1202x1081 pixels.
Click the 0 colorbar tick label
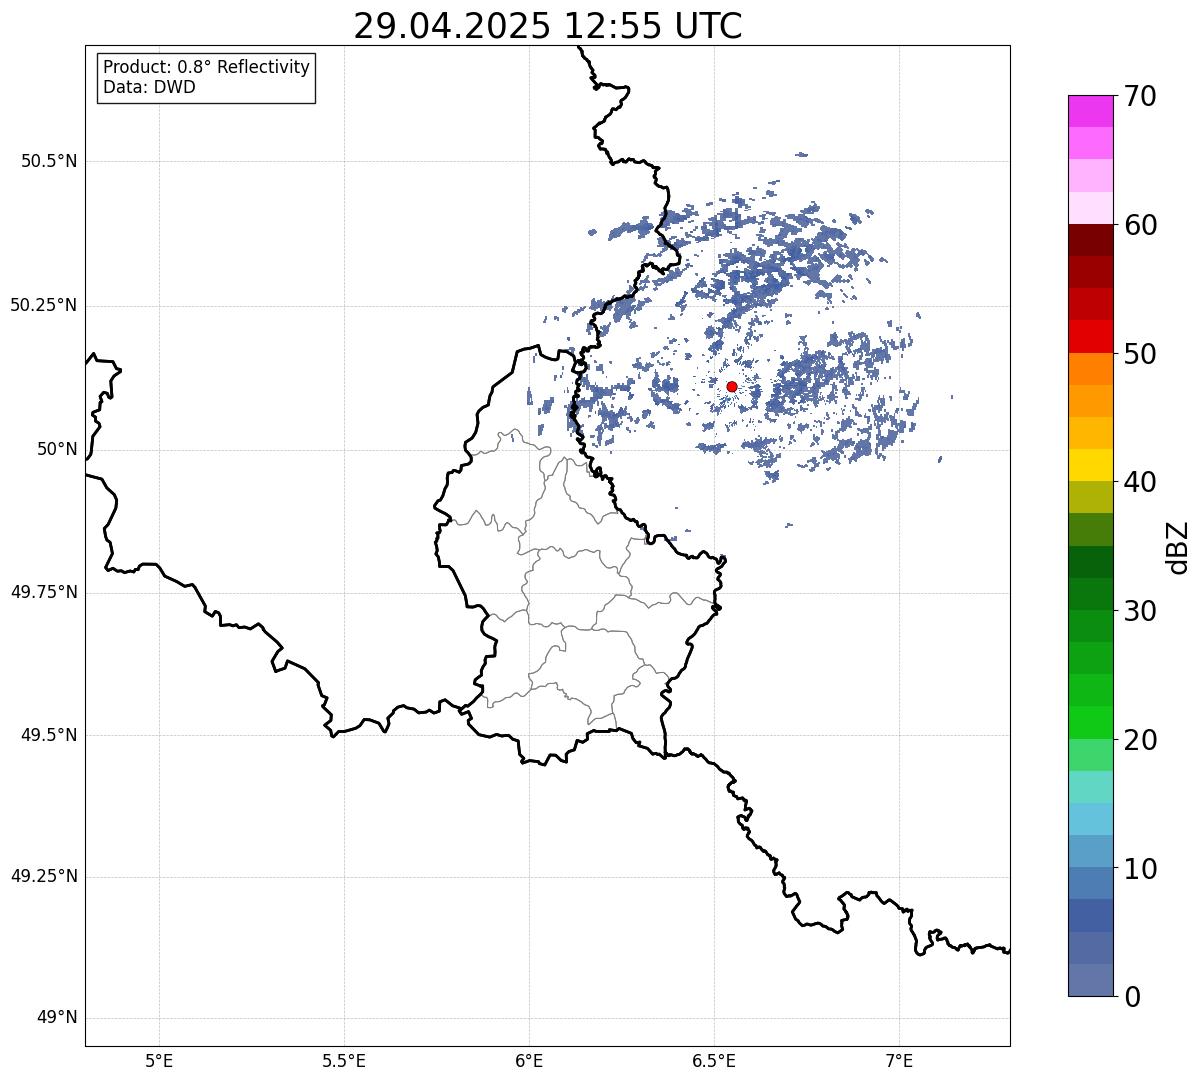(x=1132, y=997)
